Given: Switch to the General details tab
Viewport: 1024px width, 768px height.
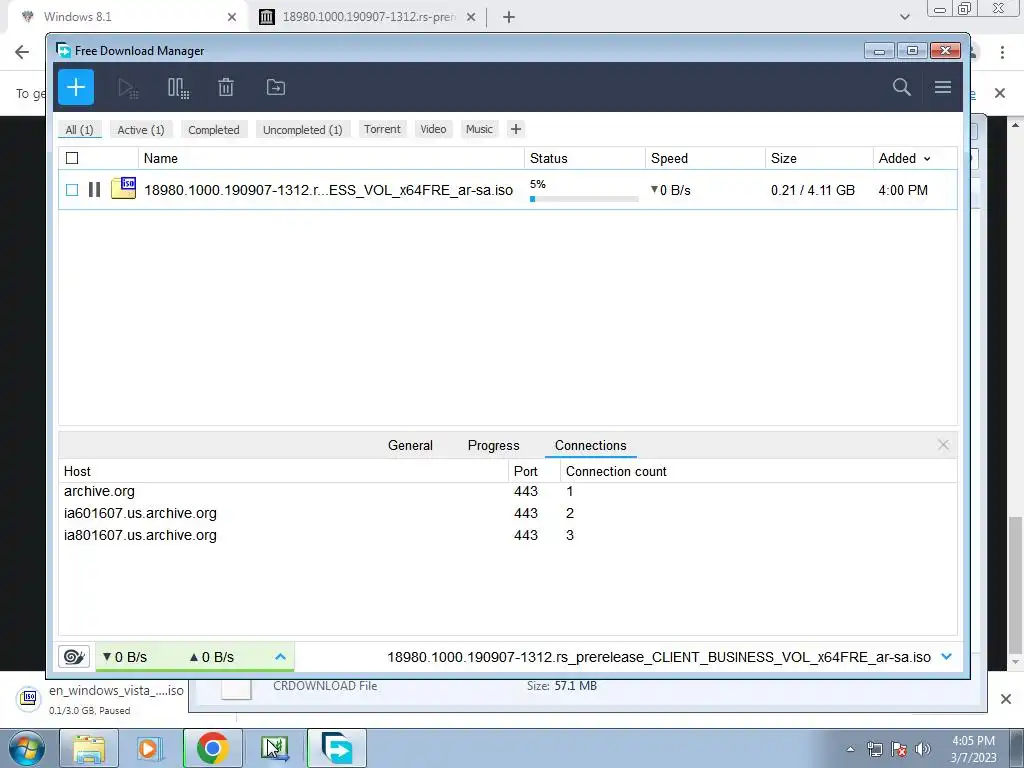Looking at the screenshot, I should tap(410, 445).
